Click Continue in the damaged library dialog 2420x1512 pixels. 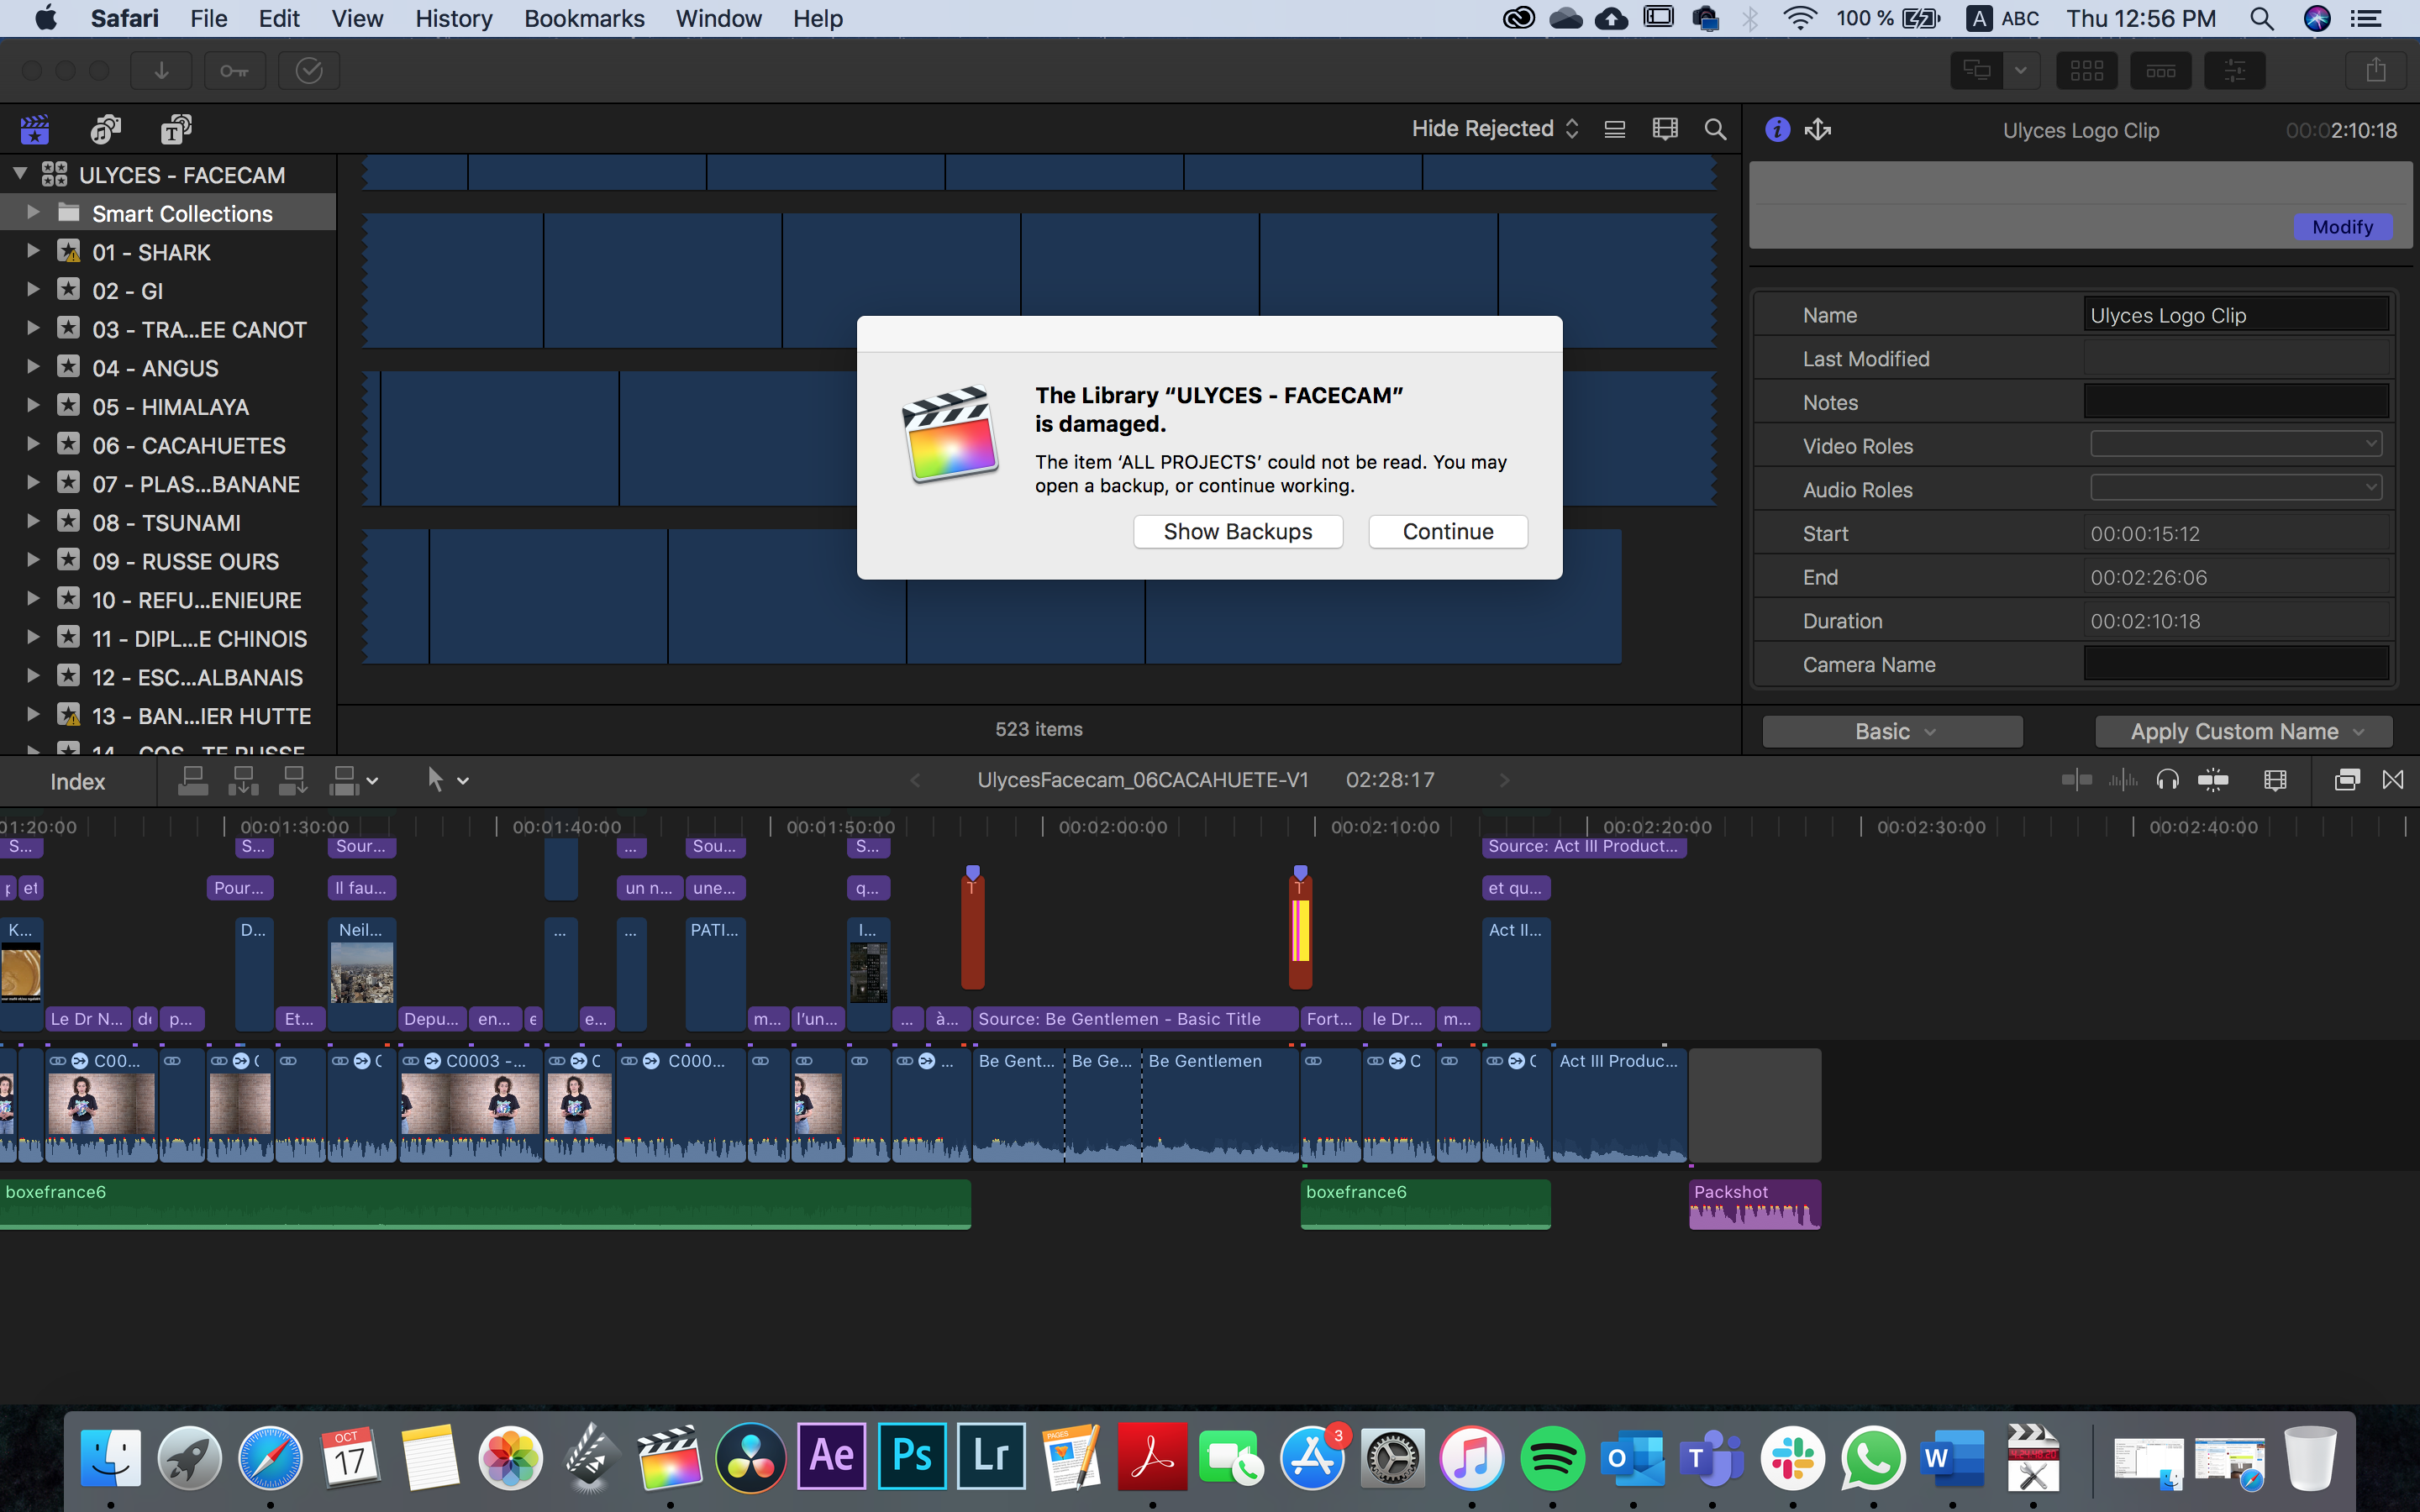tap(1447, 531)
